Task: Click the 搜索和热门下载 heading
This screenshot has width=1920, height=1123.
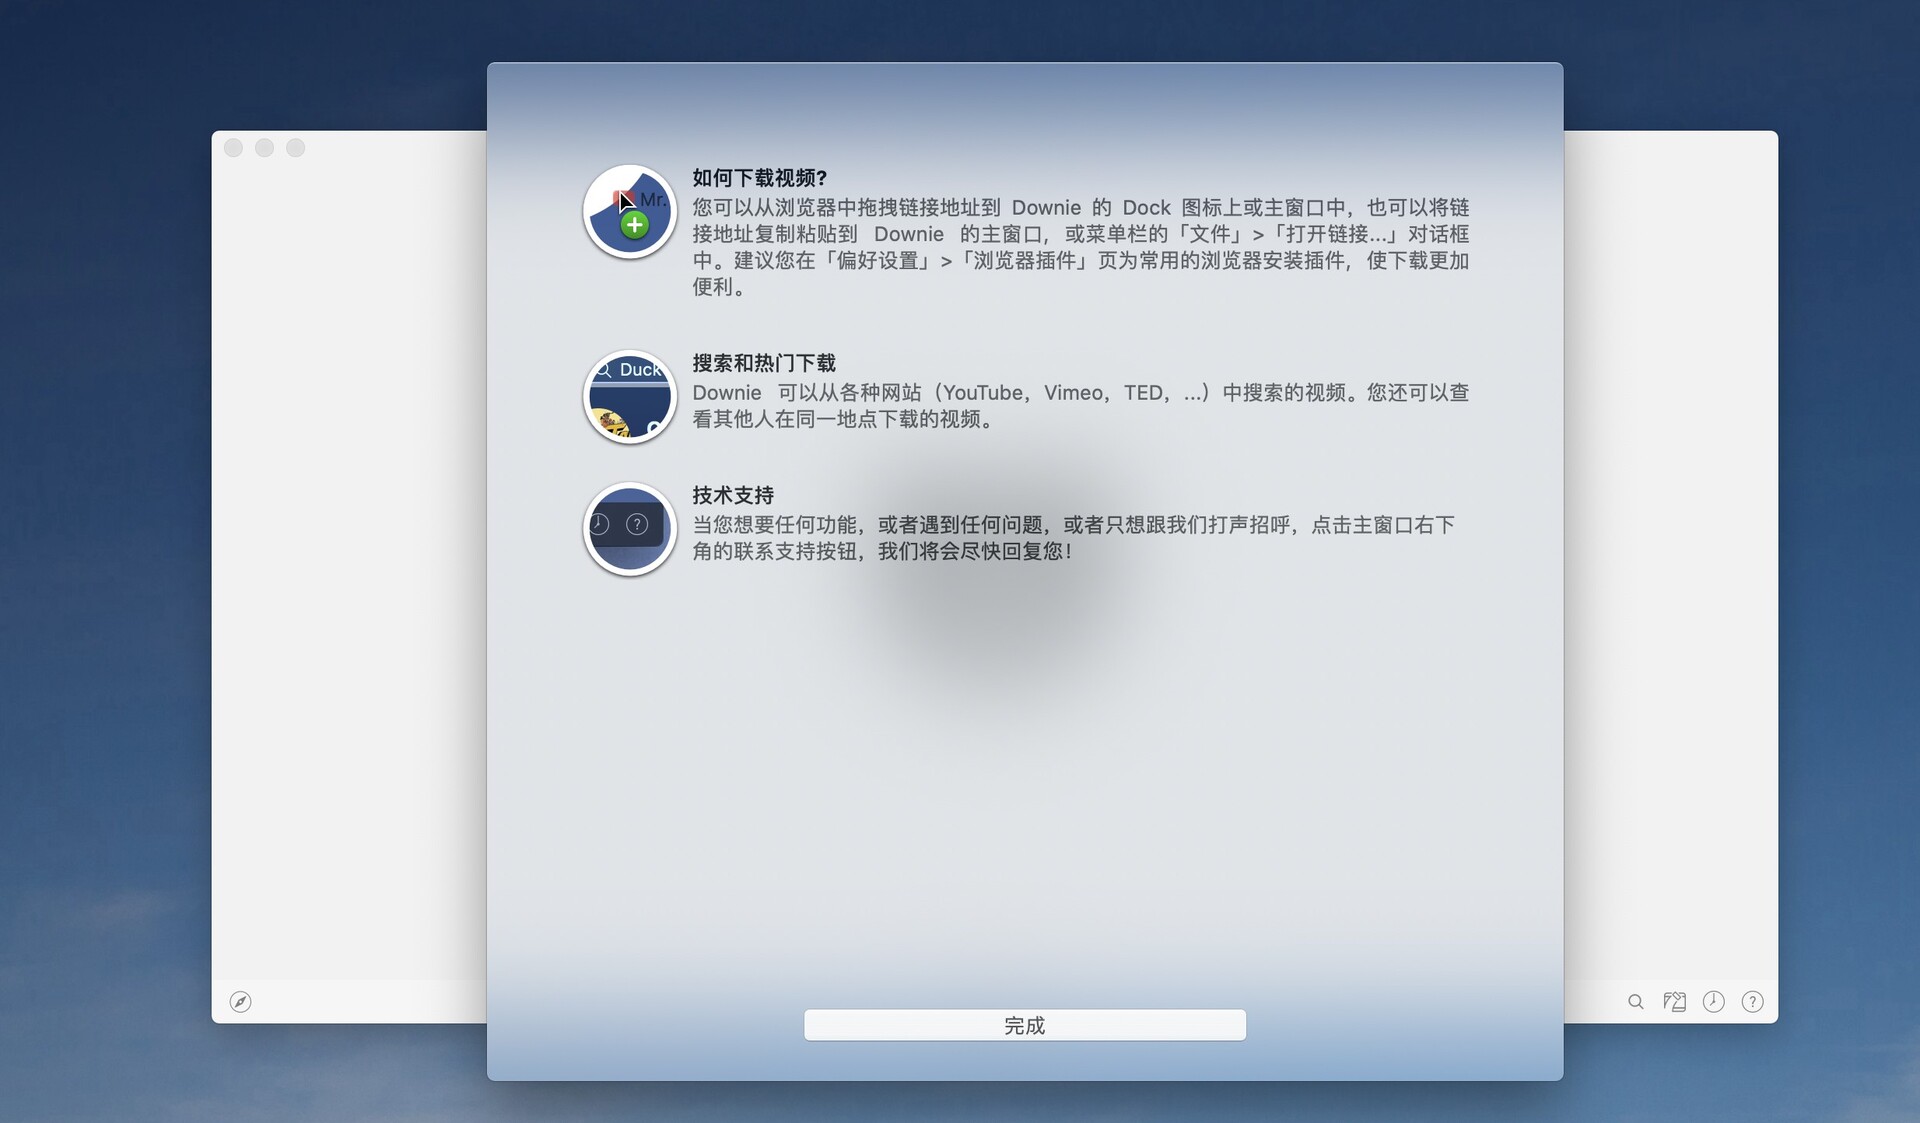Action: coord(763,363)
